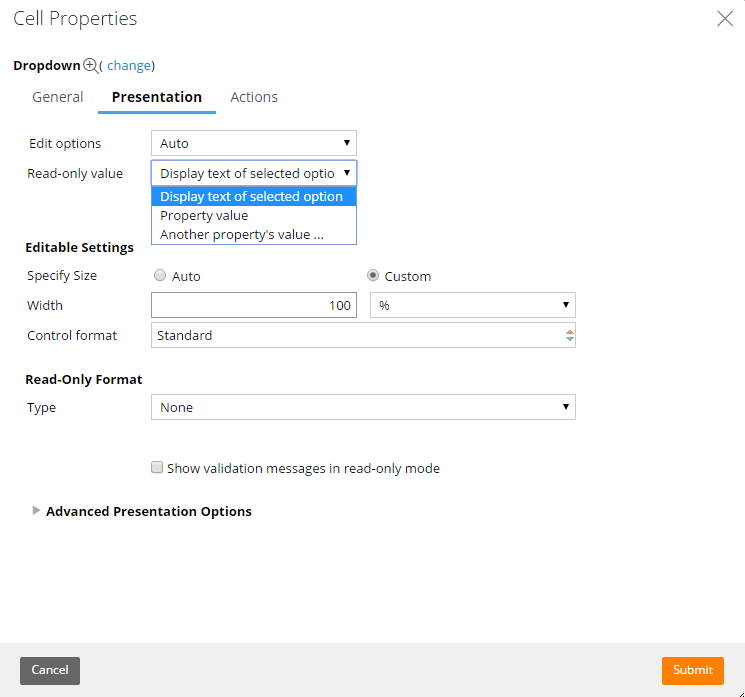Select the Custom size radio button
745x697 pixels.
pyautogui.click(x=373, y=275)
